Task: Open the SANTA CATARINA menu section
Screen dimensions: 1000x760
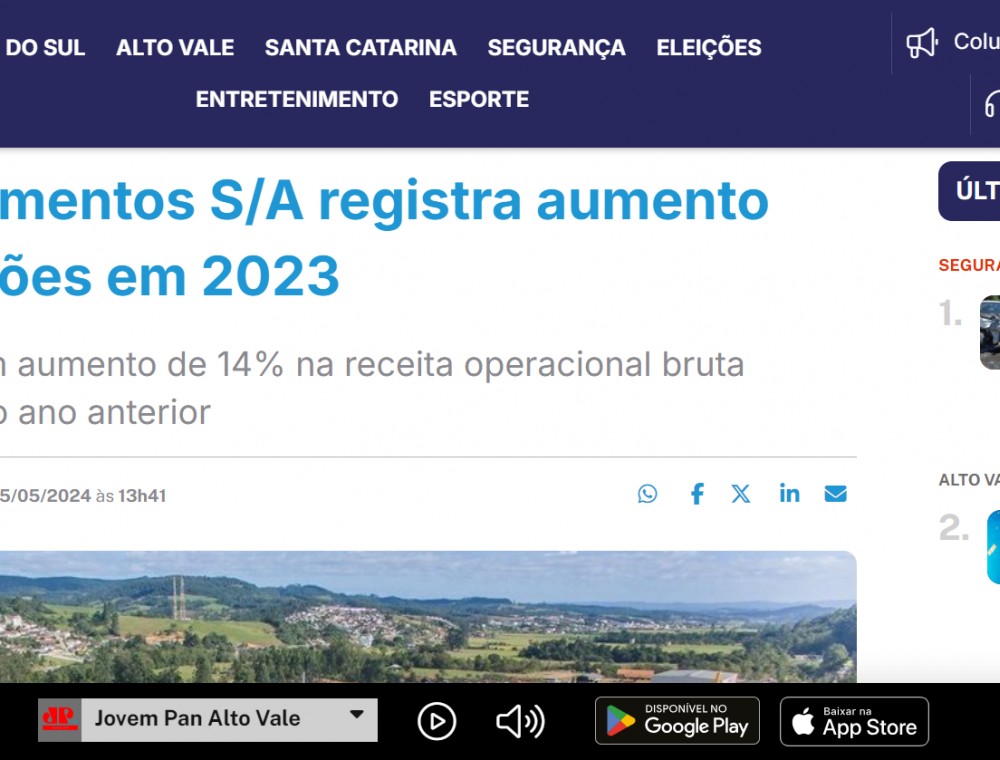Action: (x=360, y=47)
